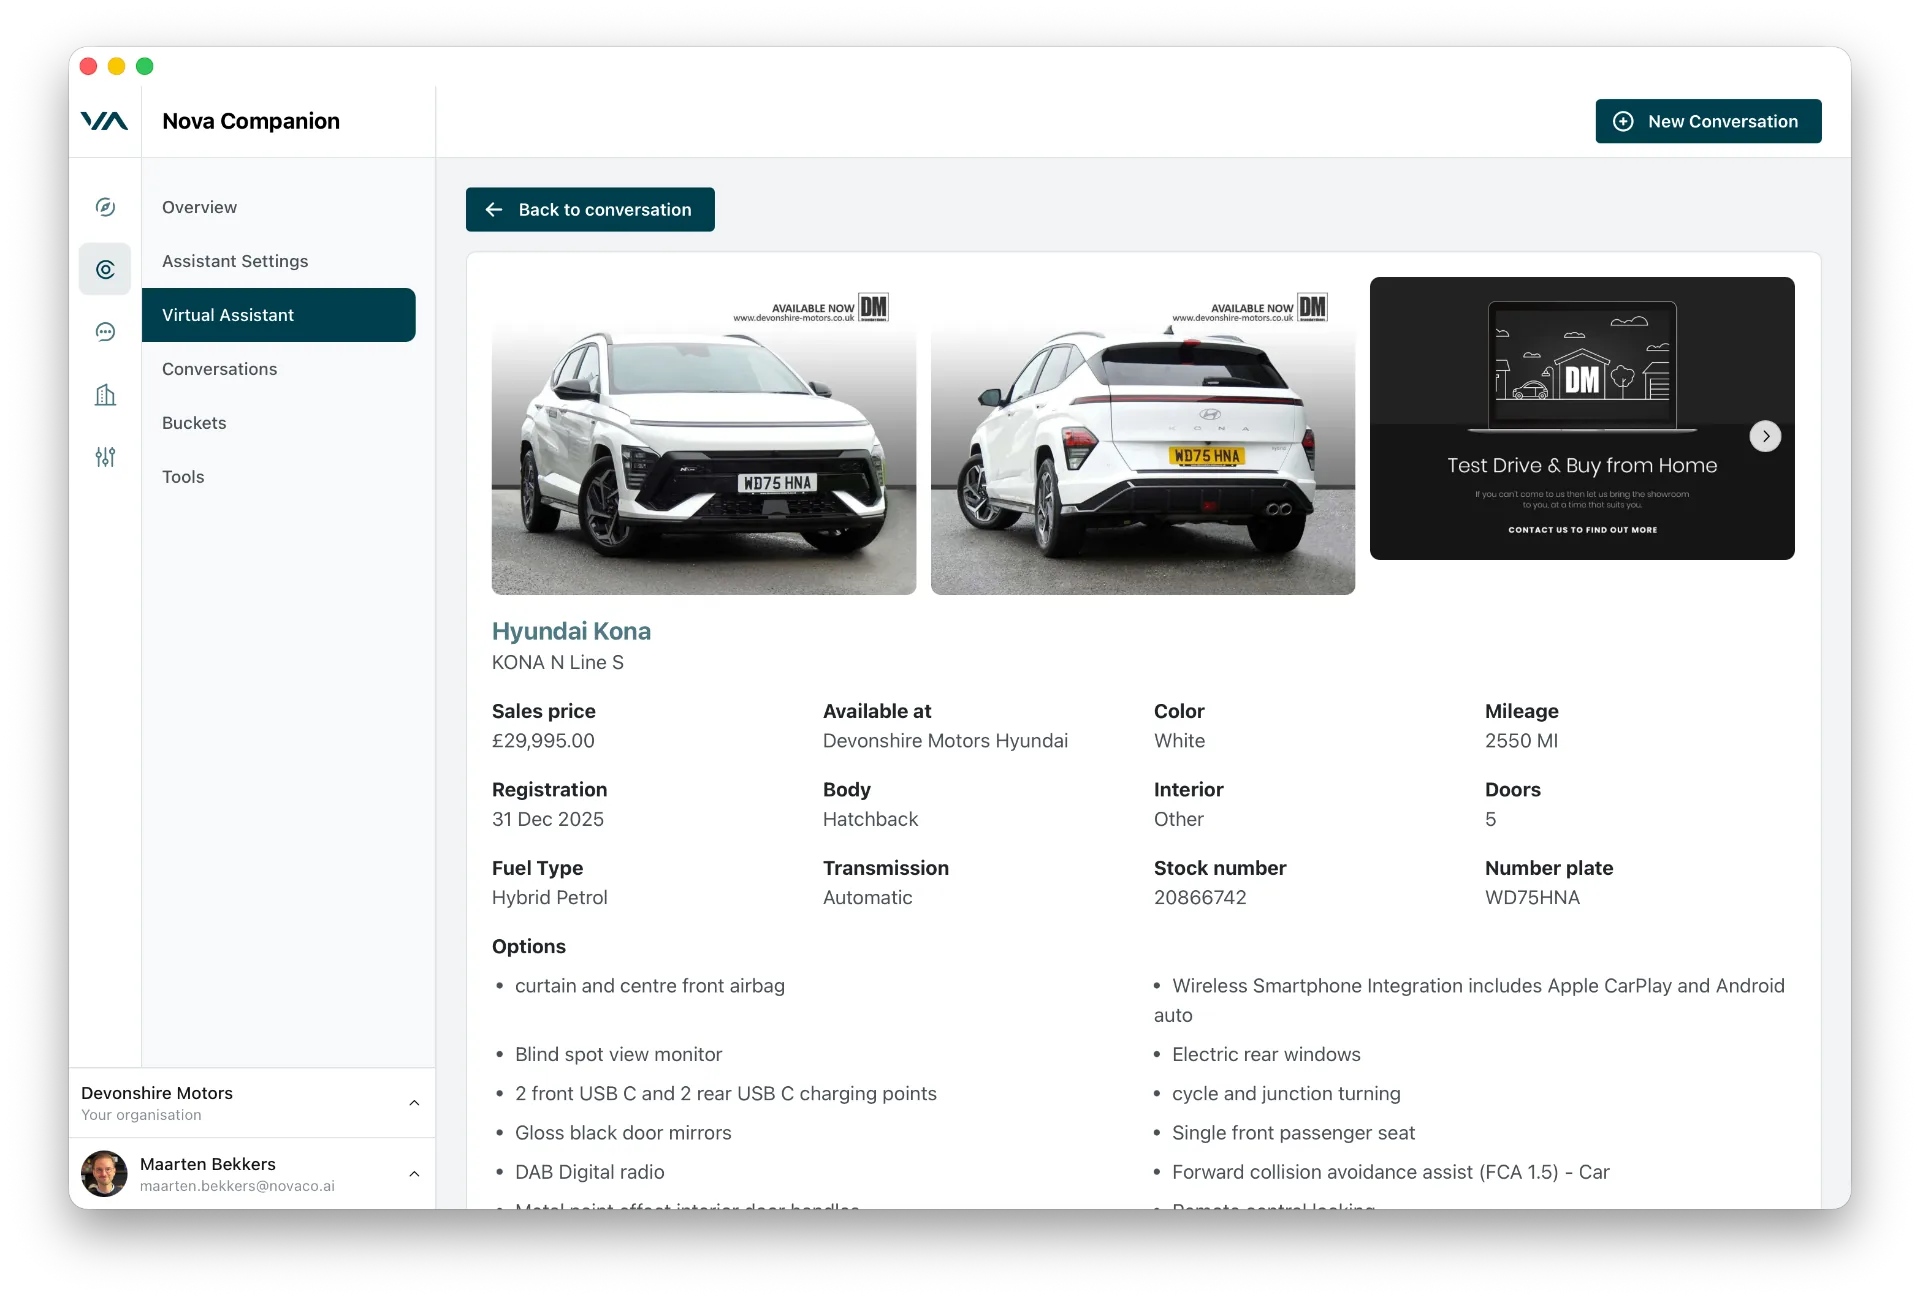Open the chat bubble rail icon
Image resolution: width=1920 pixels, height=1300 pixels.
105,332
